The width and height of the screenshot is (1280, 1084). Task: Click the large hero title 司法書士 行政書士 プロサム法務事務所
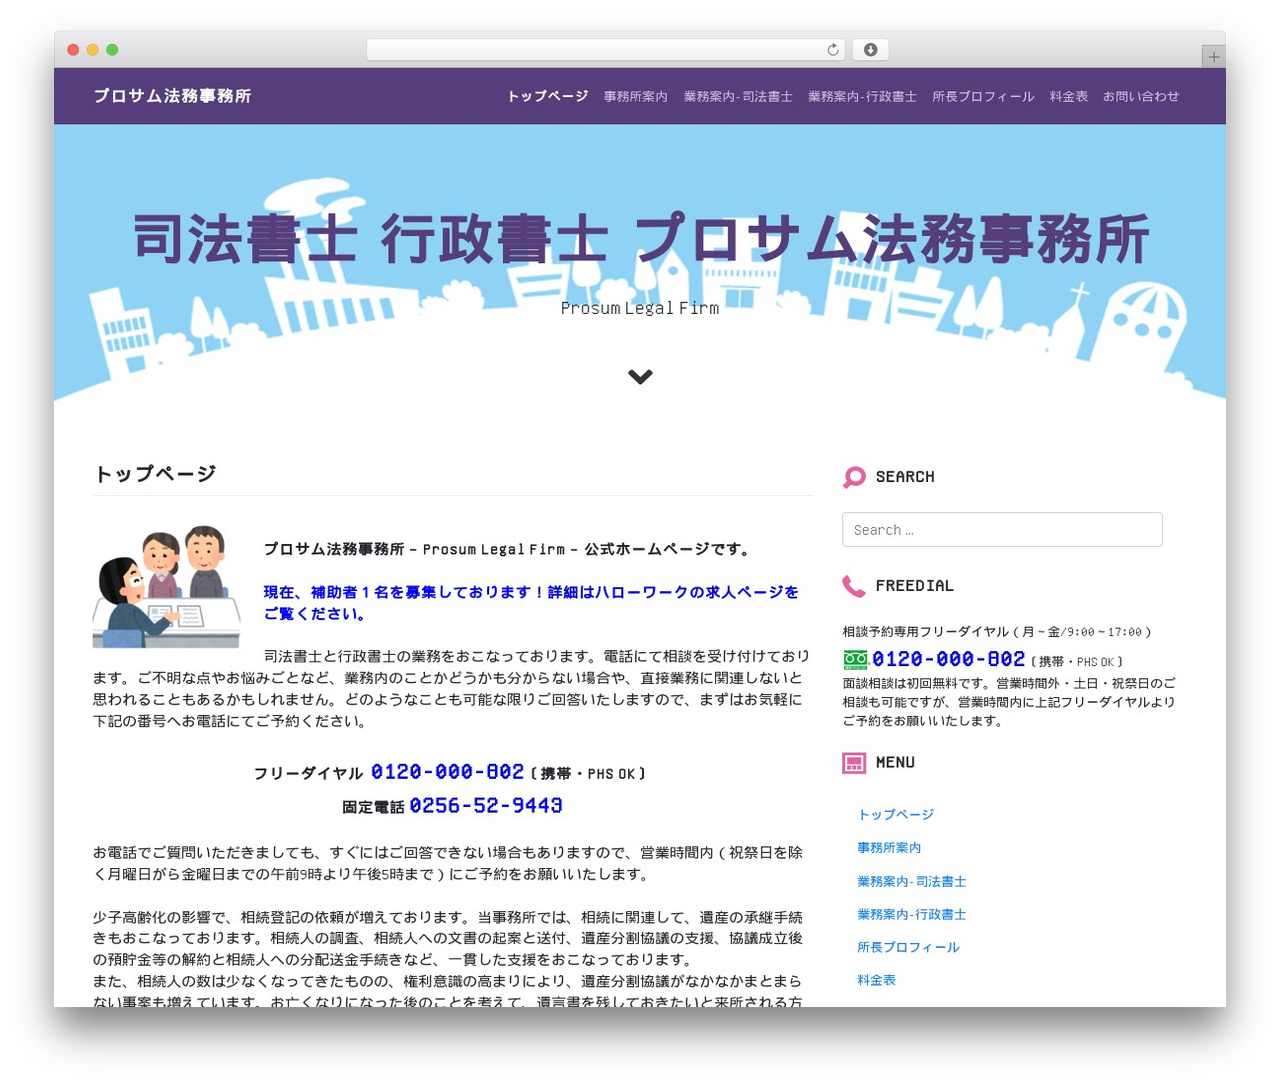click(640, 239)
